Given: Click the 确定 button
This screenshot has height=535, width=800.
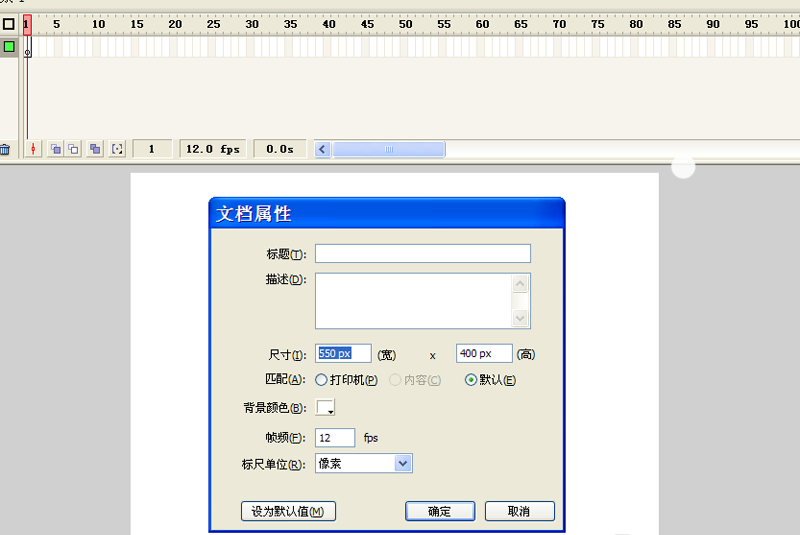Looking at the screenshot, I should (x=440, y=511).
